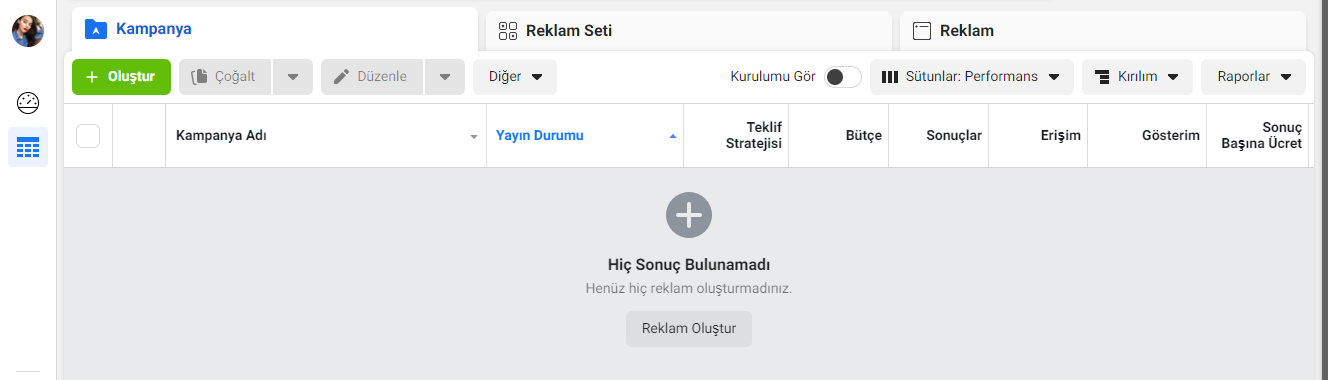Viewport: 1328px width, 380px height.
Task: Open the Raporlar dropdown
Action: click(x=1254, y=77)
